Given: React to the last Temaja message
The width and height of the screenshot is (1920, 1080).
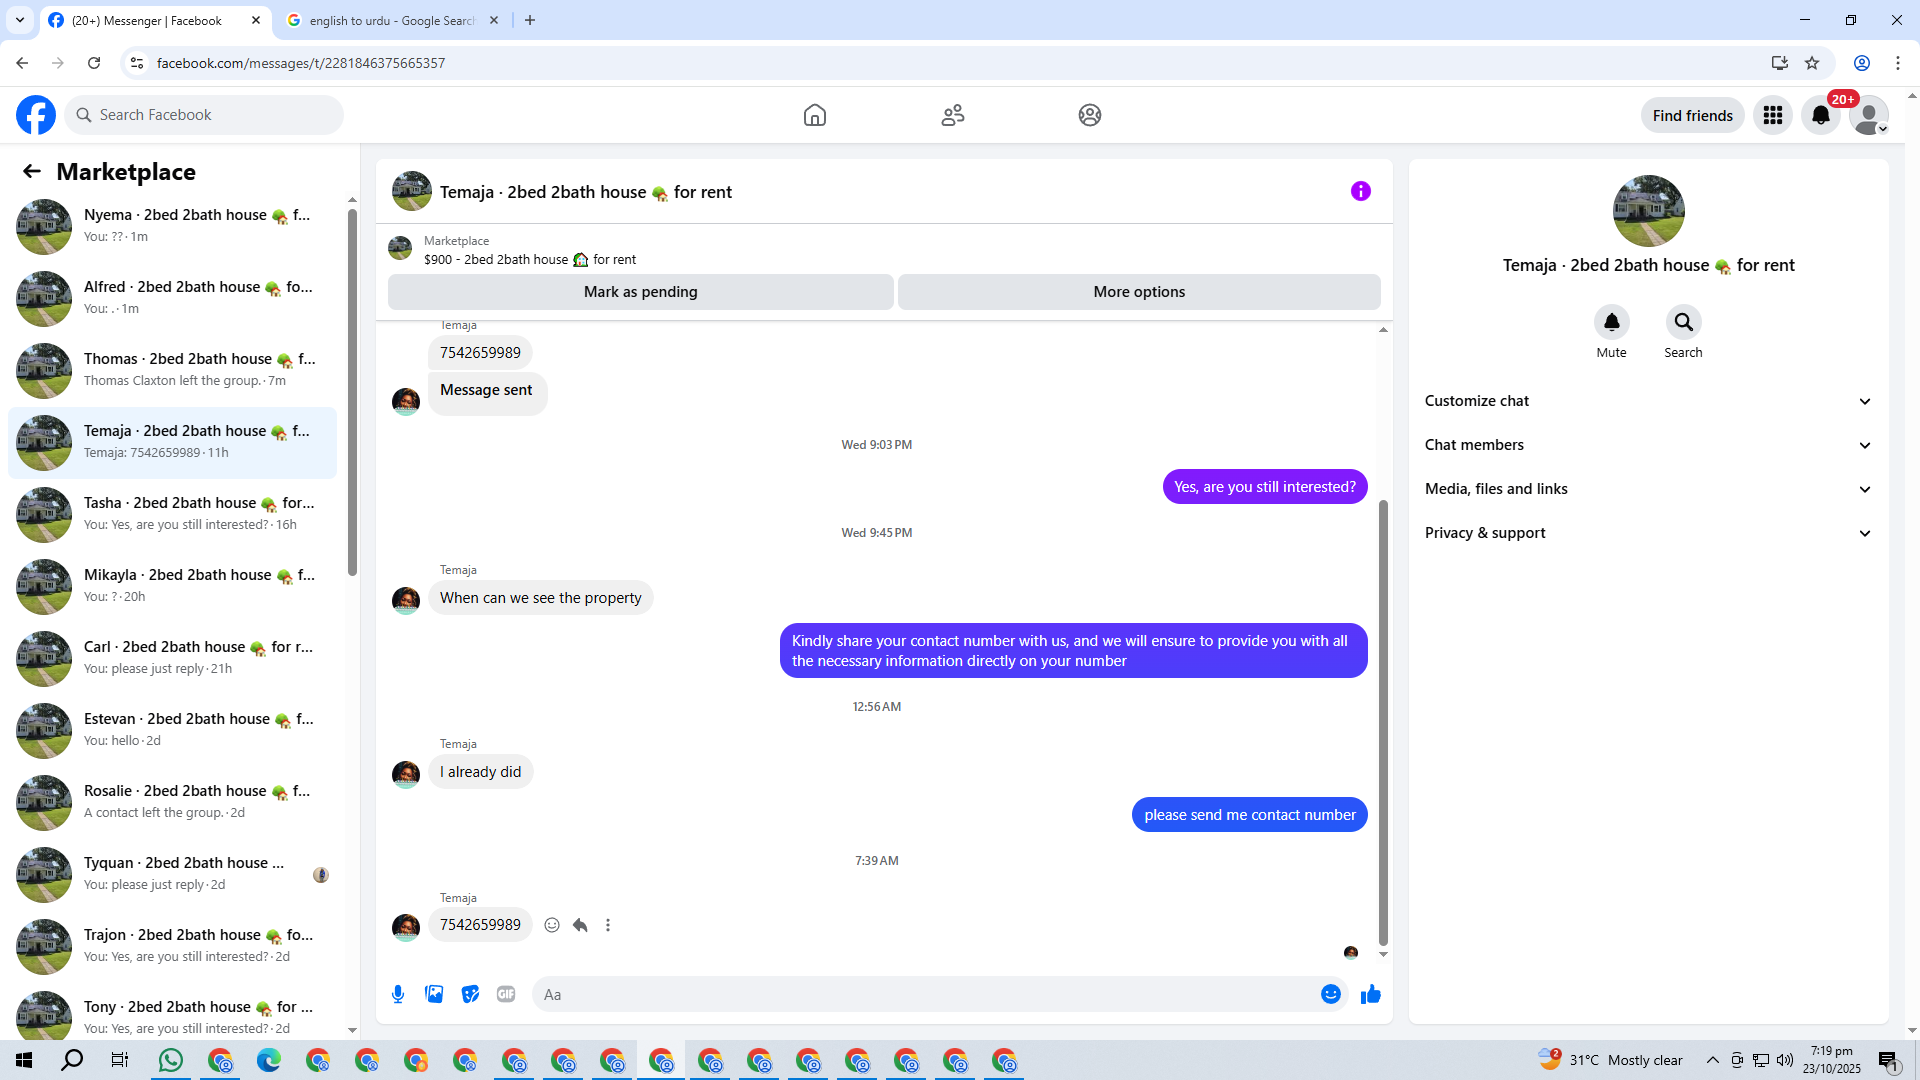Looking at the screenshot, I should pos(552,925).
